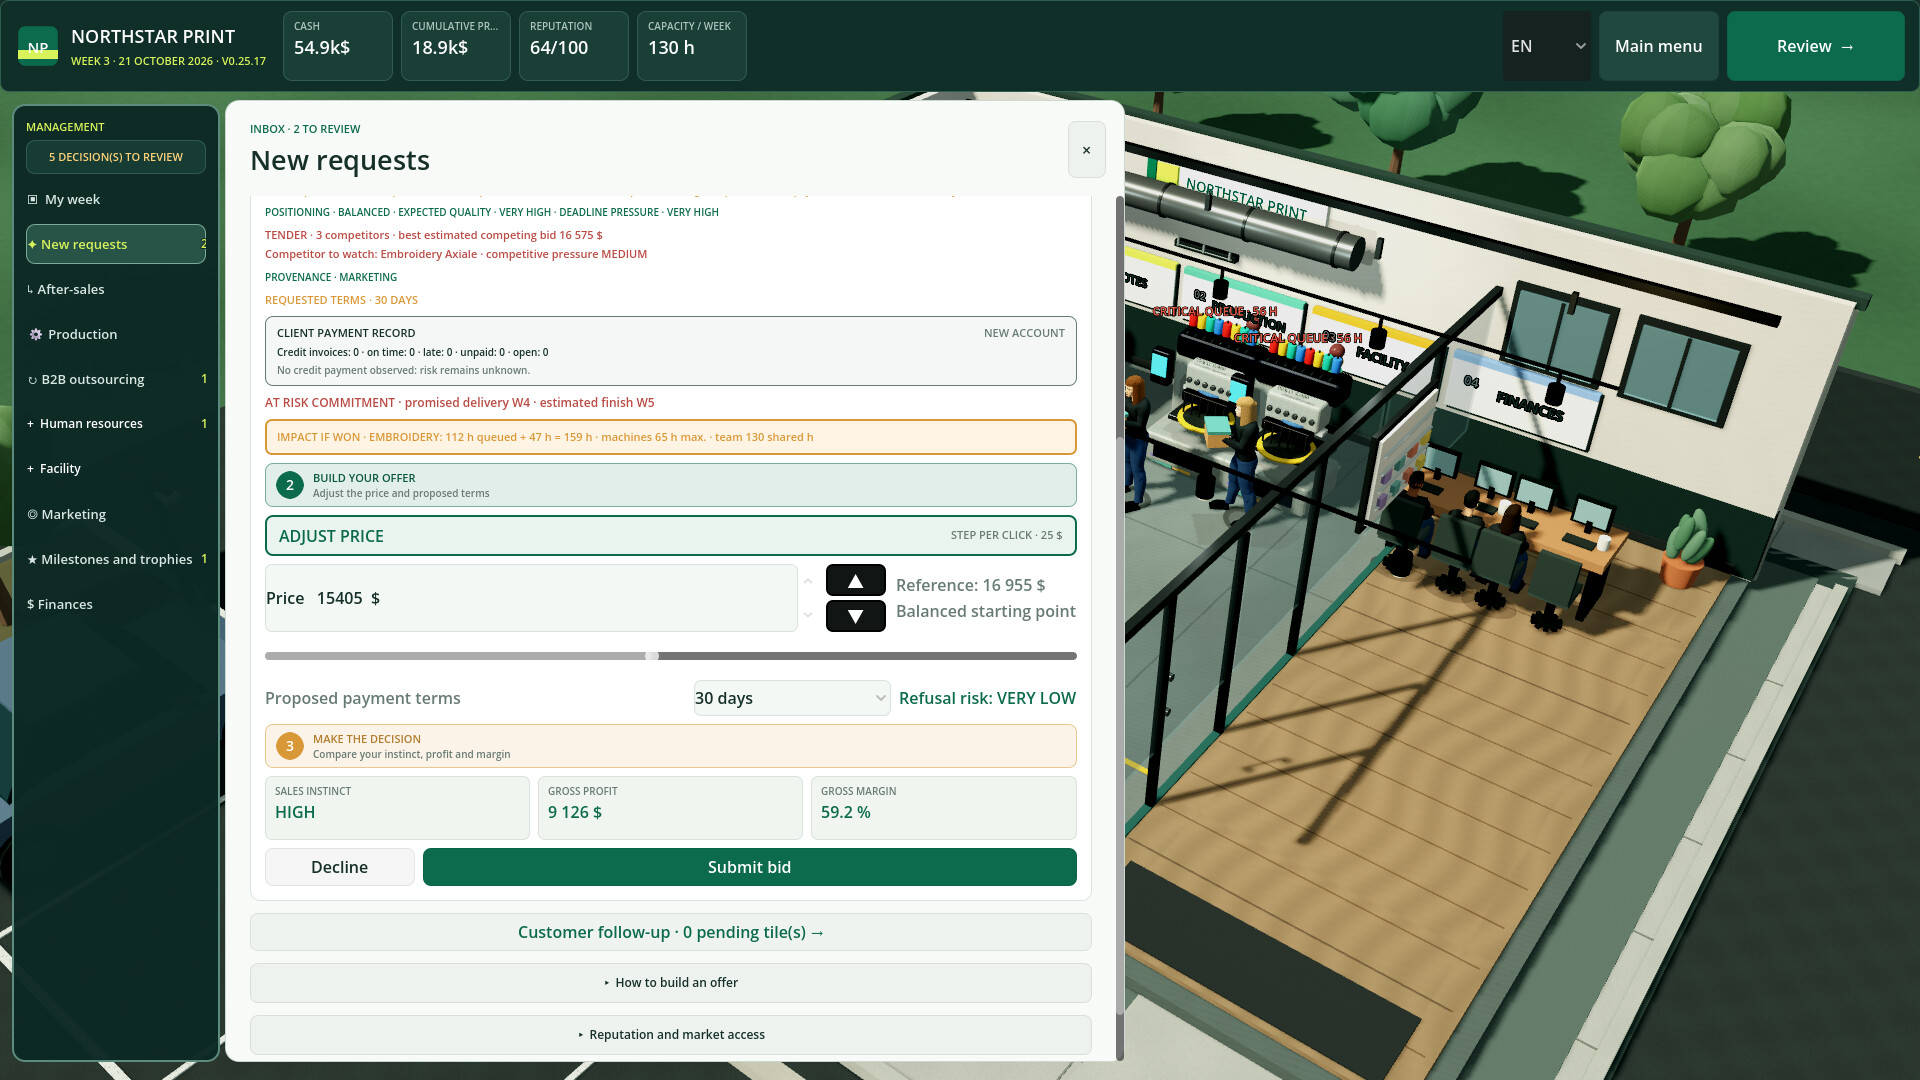
Task: Open After-sales section
Action: point(116,289)
